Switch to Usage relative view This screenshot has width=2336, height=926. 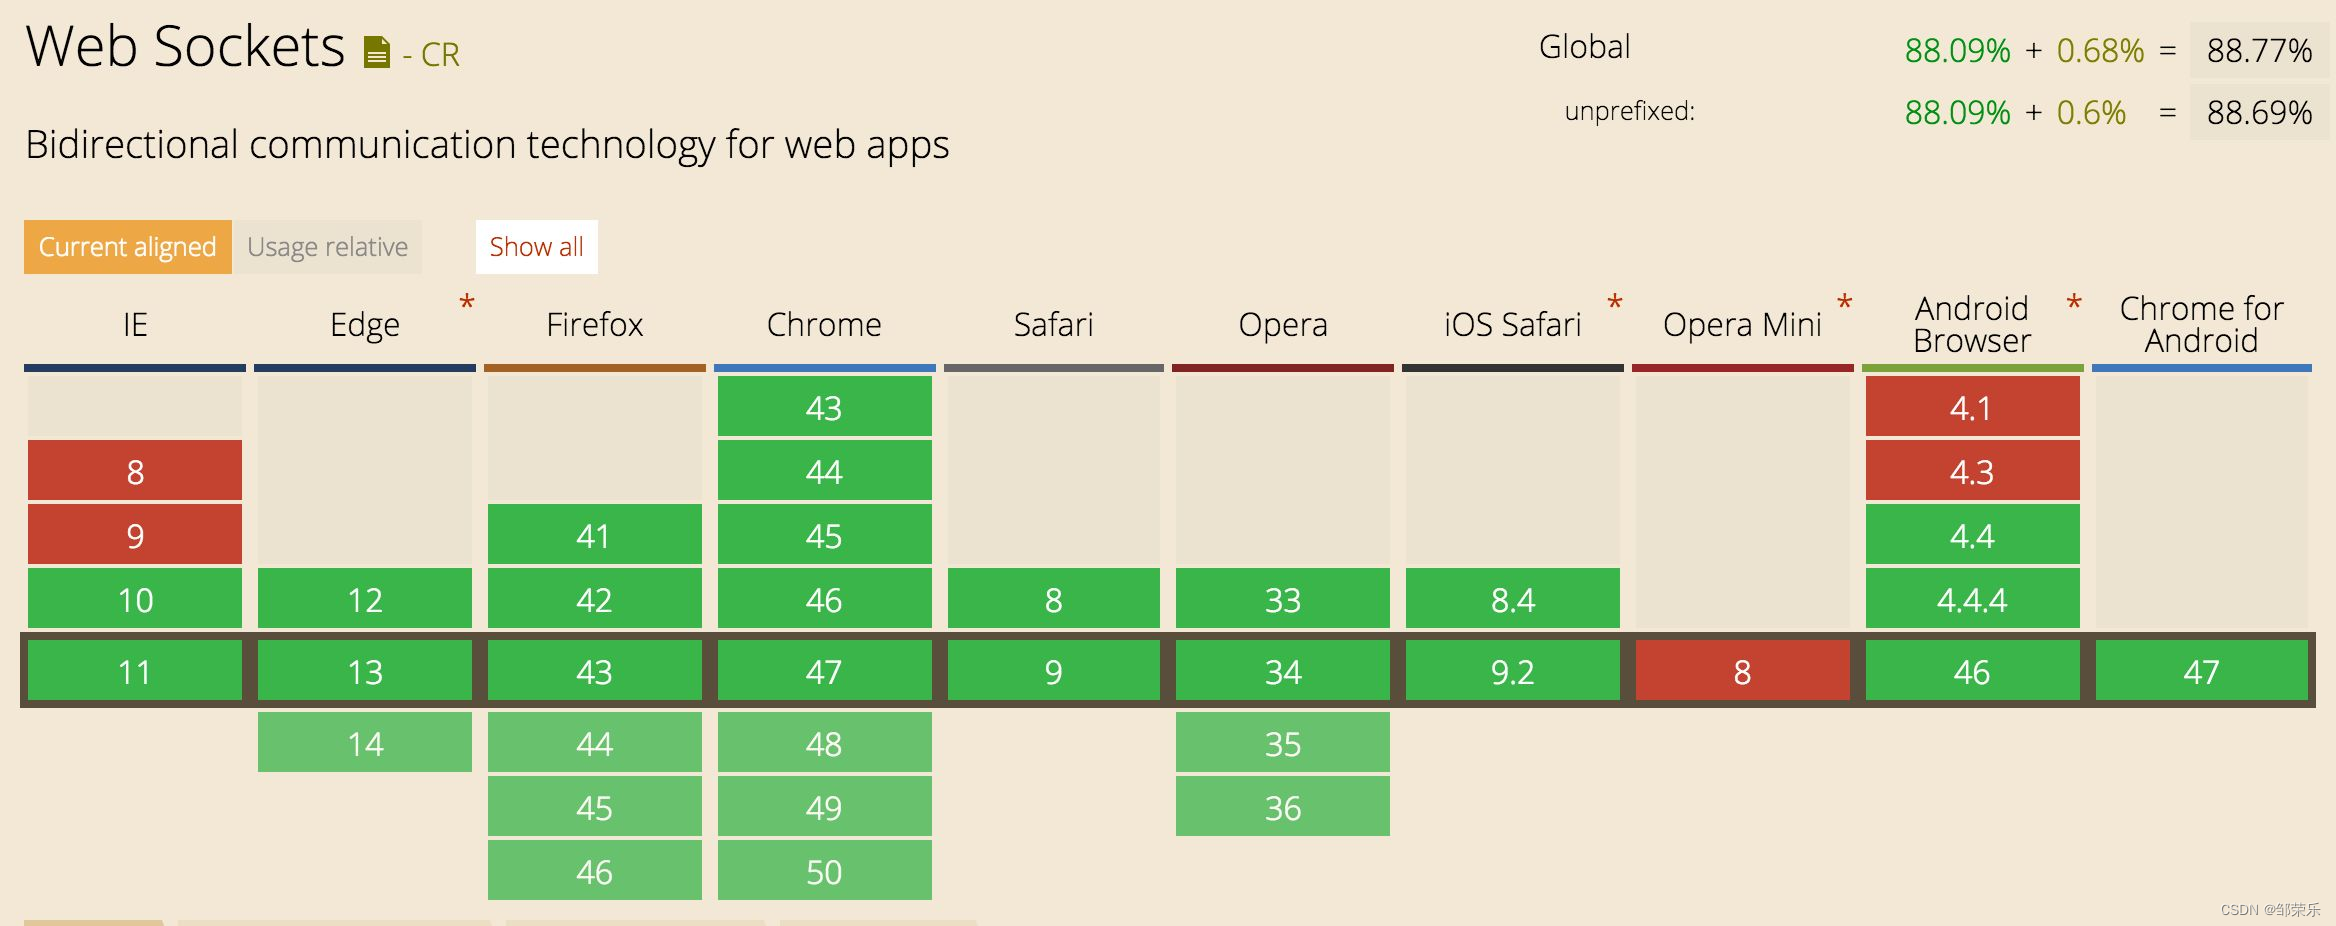click(x=327, y=246)
